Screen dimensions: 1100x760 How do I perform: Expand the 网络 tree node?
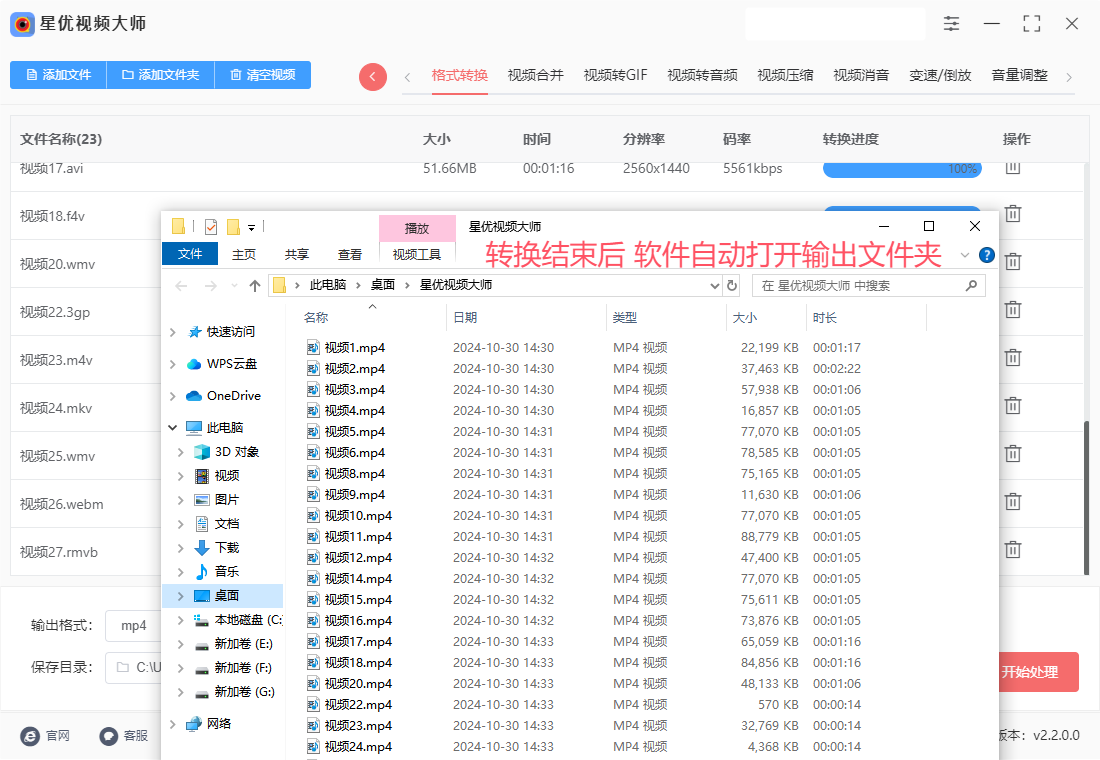pos(173,724)
